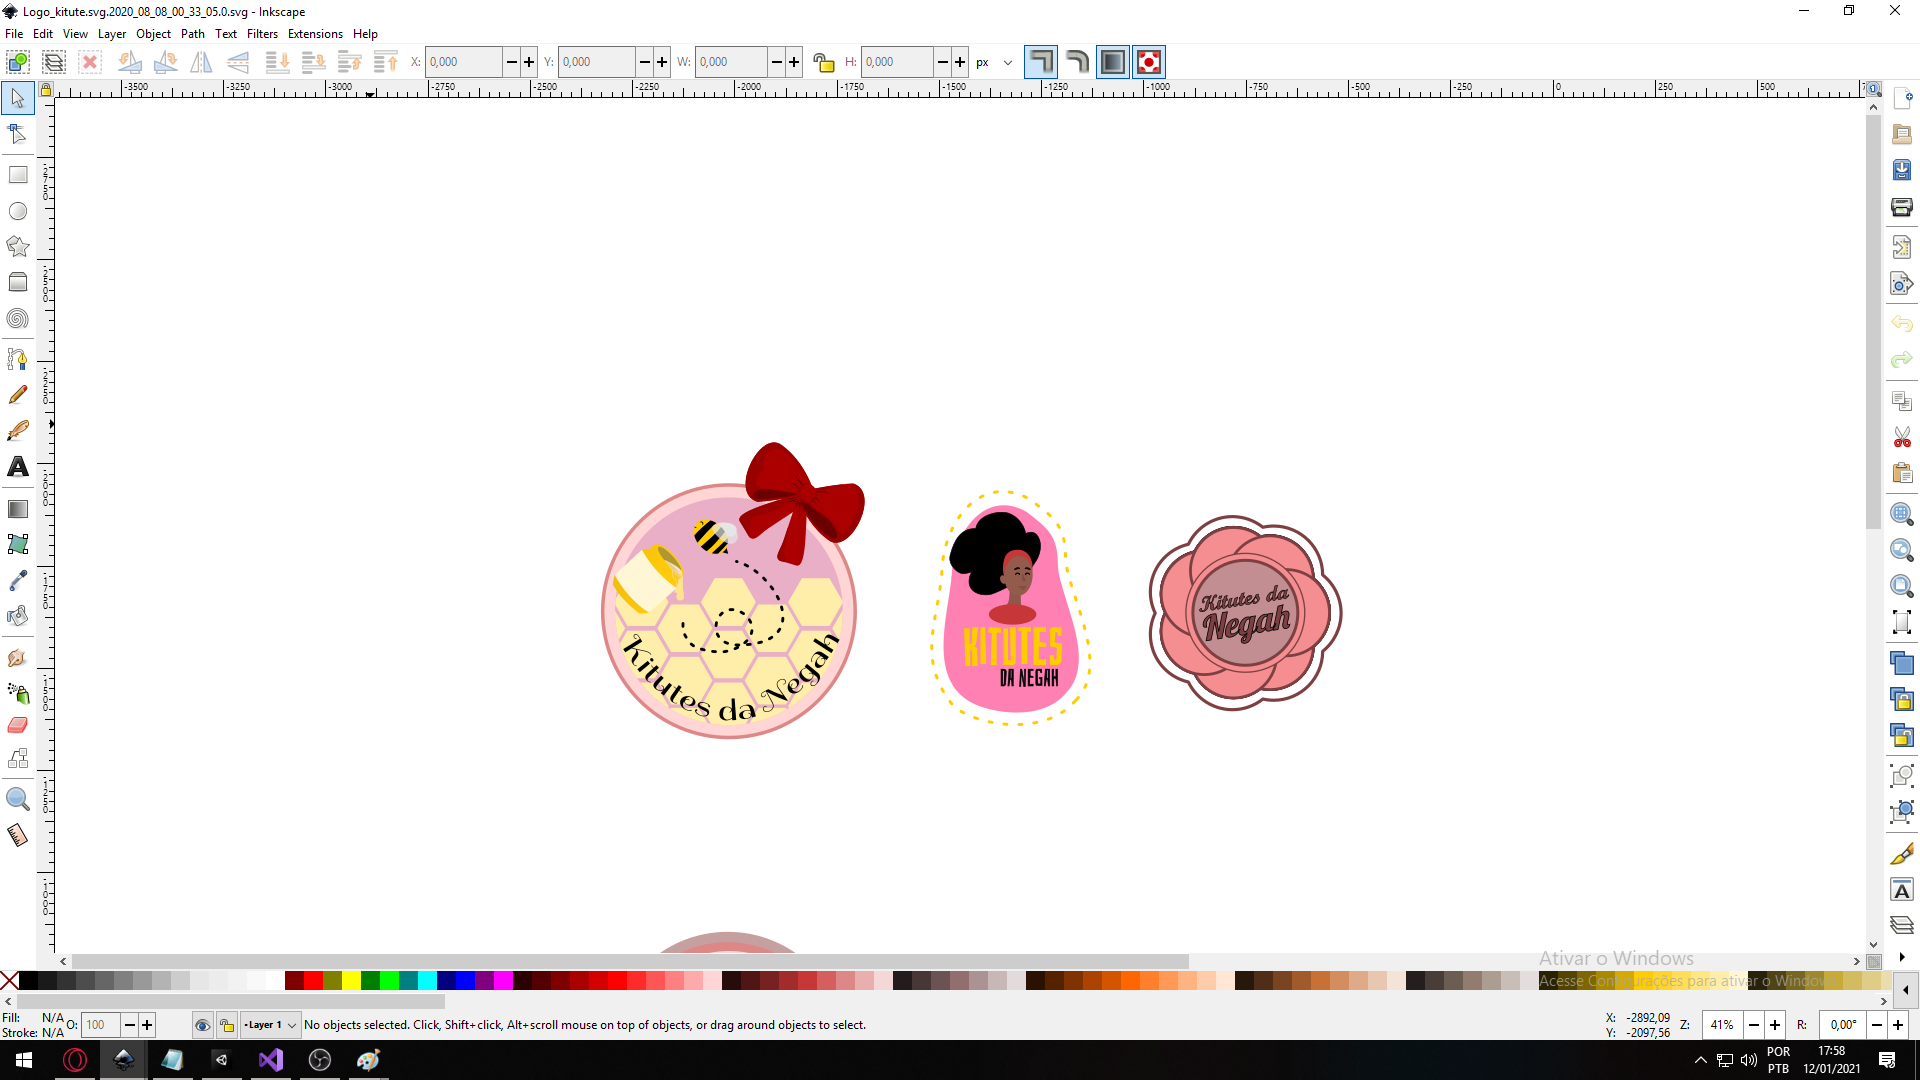The height and width of the screenshot is (1080, 1920).
Task: Open Print document icon in right bar
Action: [1901, 207]
